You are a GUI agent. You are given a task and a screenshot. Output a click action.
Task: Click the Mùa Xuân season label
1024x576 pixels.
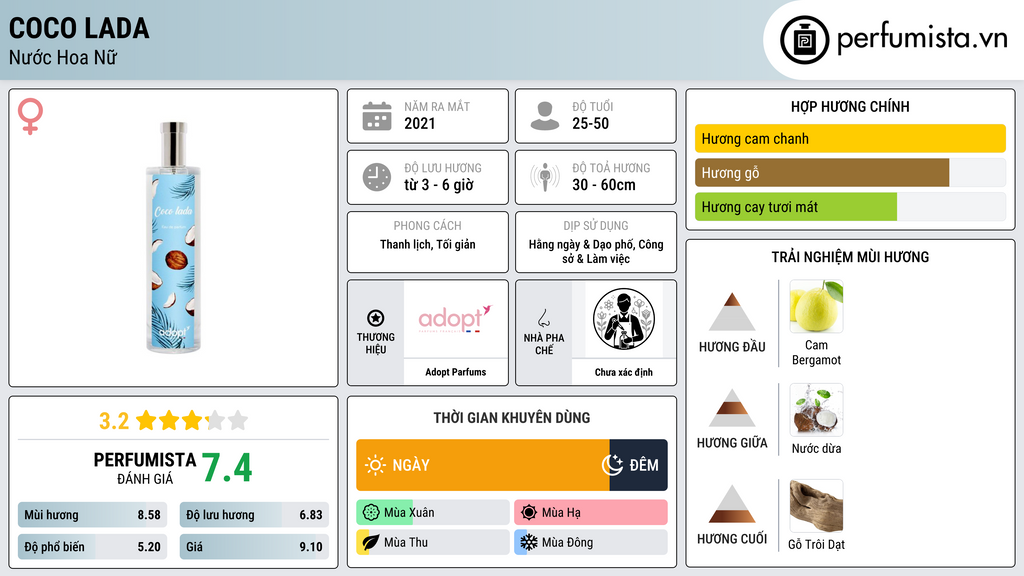(x=409, y=513)
